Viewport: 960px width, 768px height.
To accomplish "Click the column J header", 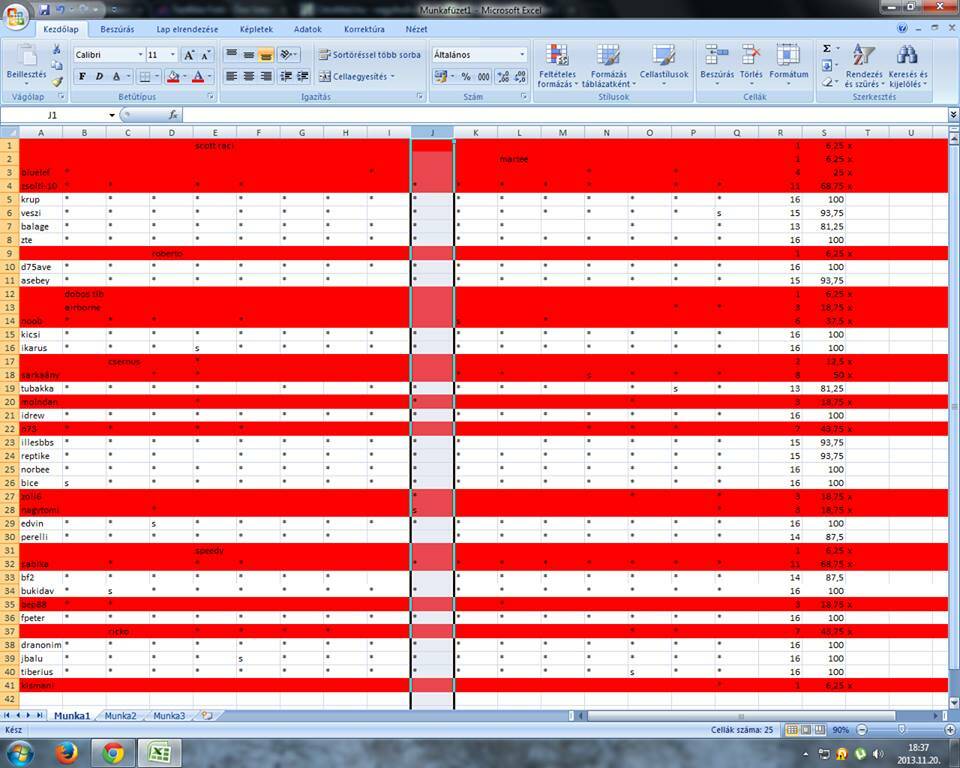I will [432, 132].
